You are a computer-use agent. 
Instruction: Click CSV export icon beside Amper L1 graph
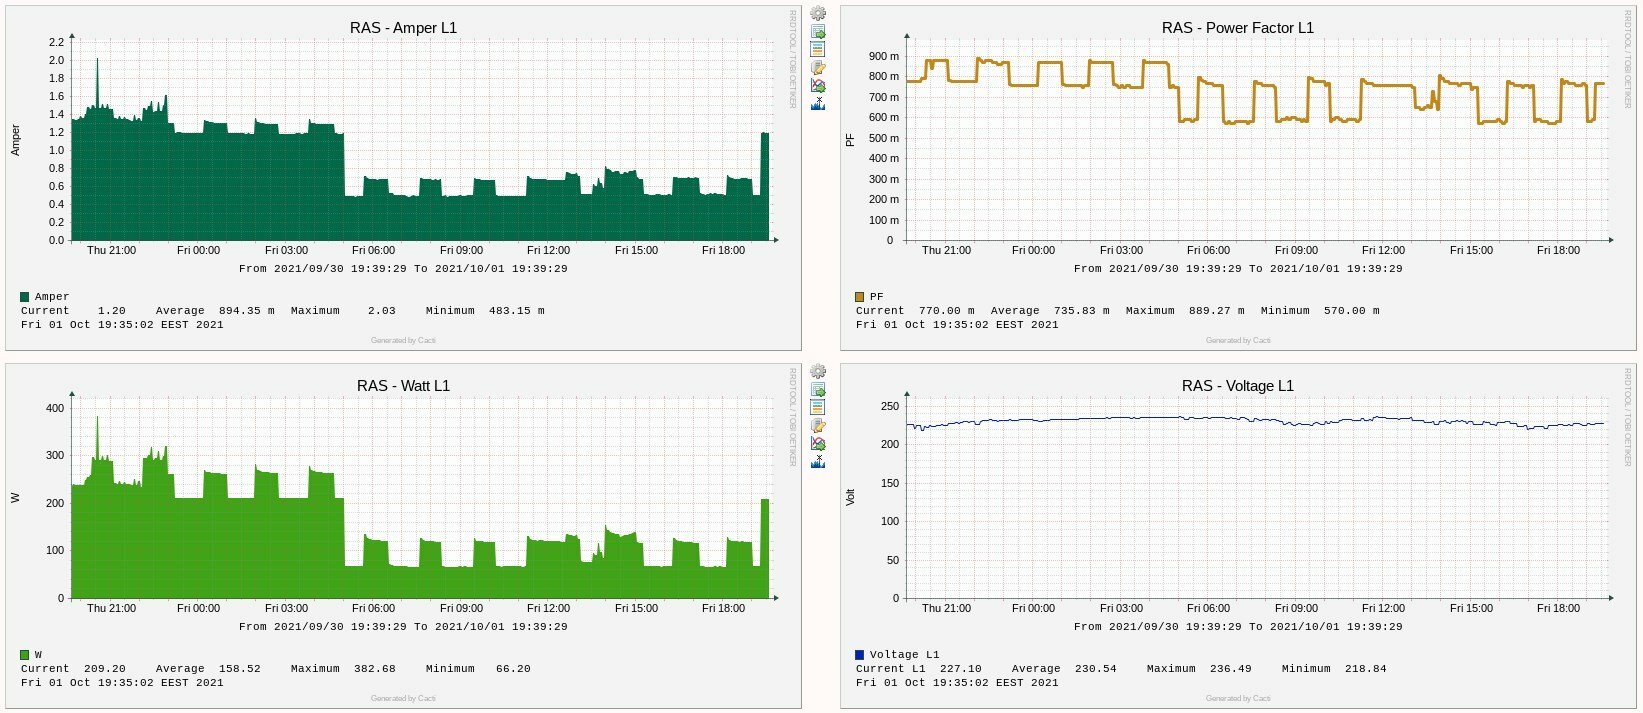pyautogui.click(x=818, y=32)
